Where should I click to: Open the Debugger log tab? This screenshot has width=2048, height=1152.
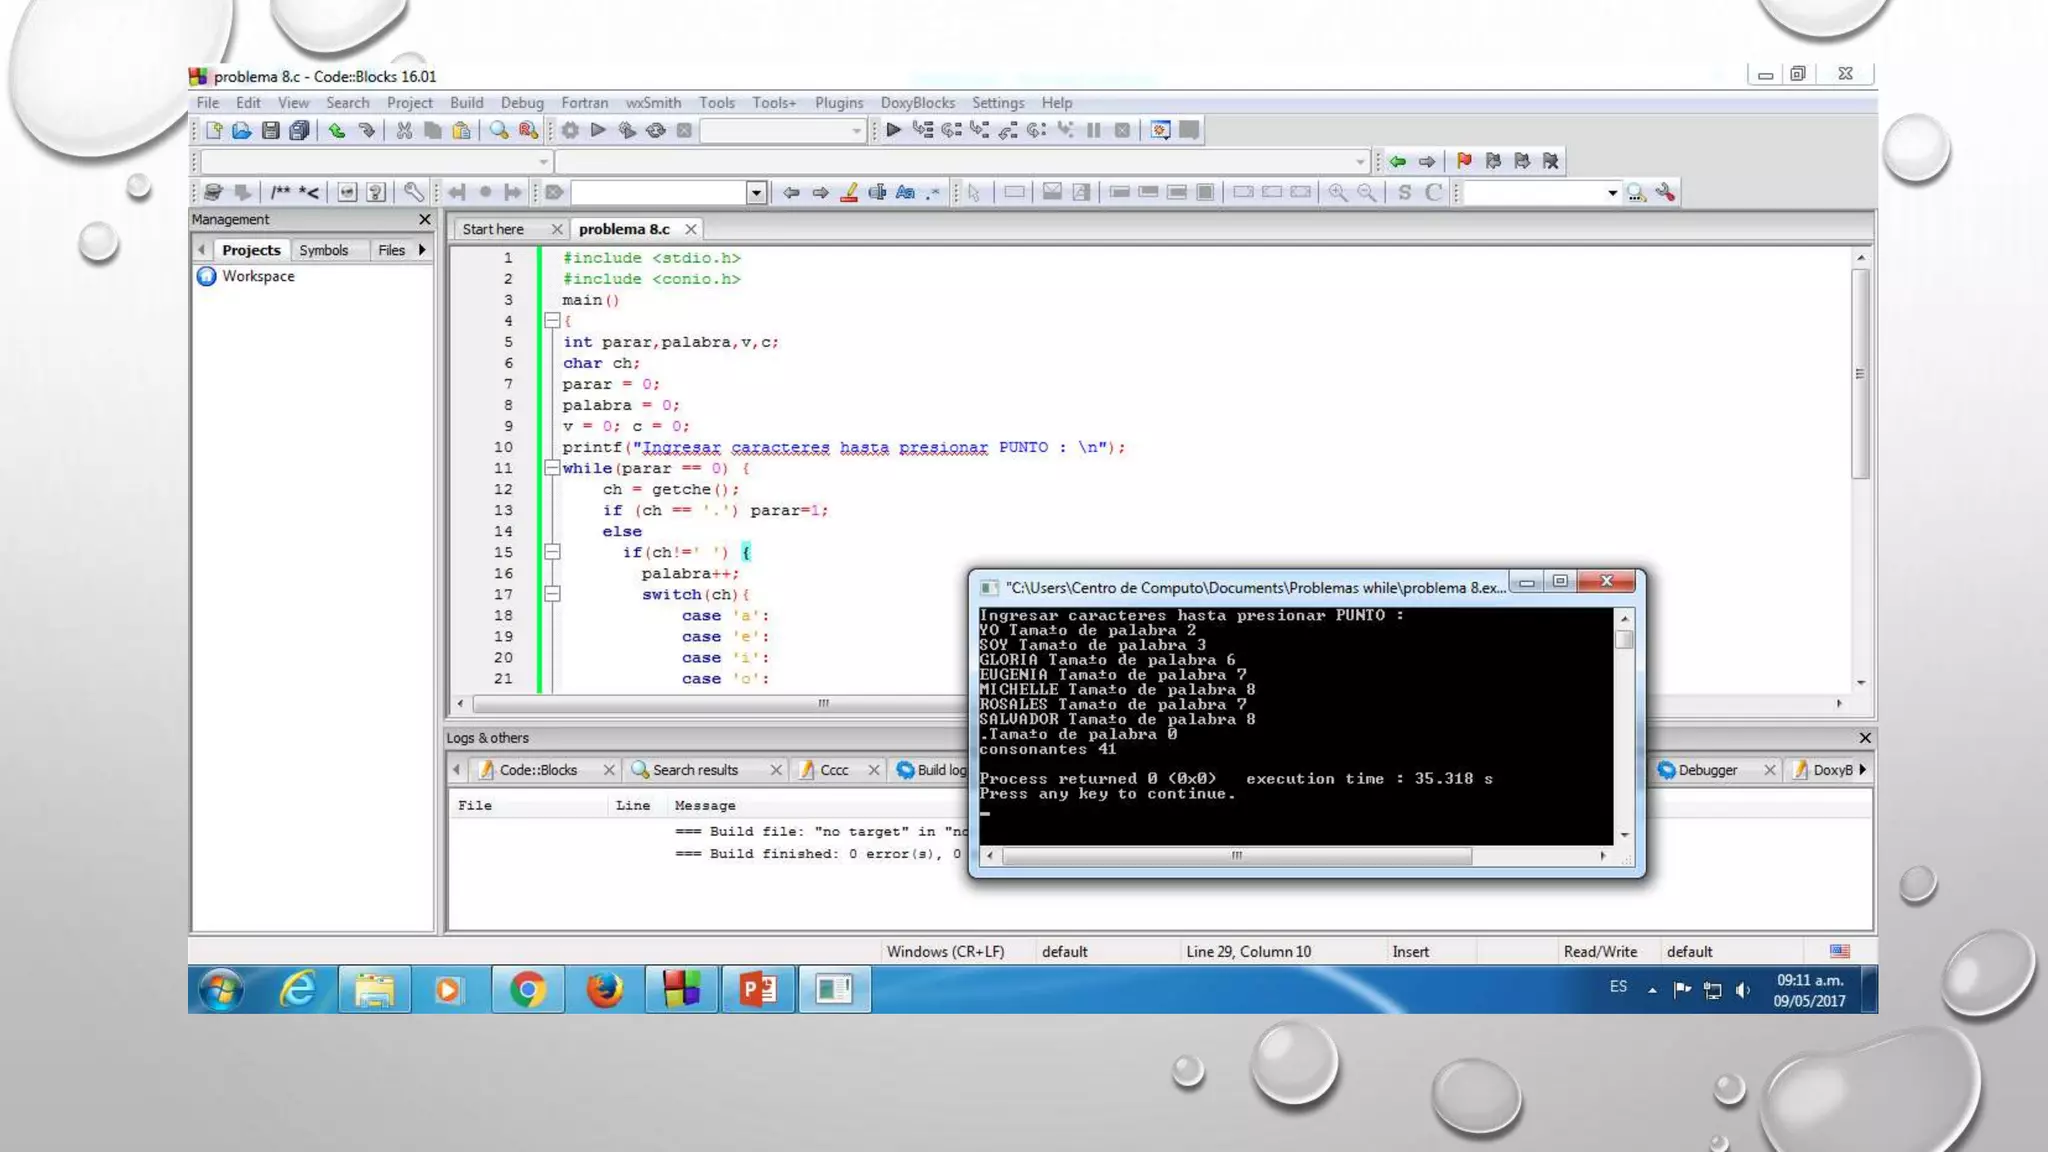coord(1707,770)
